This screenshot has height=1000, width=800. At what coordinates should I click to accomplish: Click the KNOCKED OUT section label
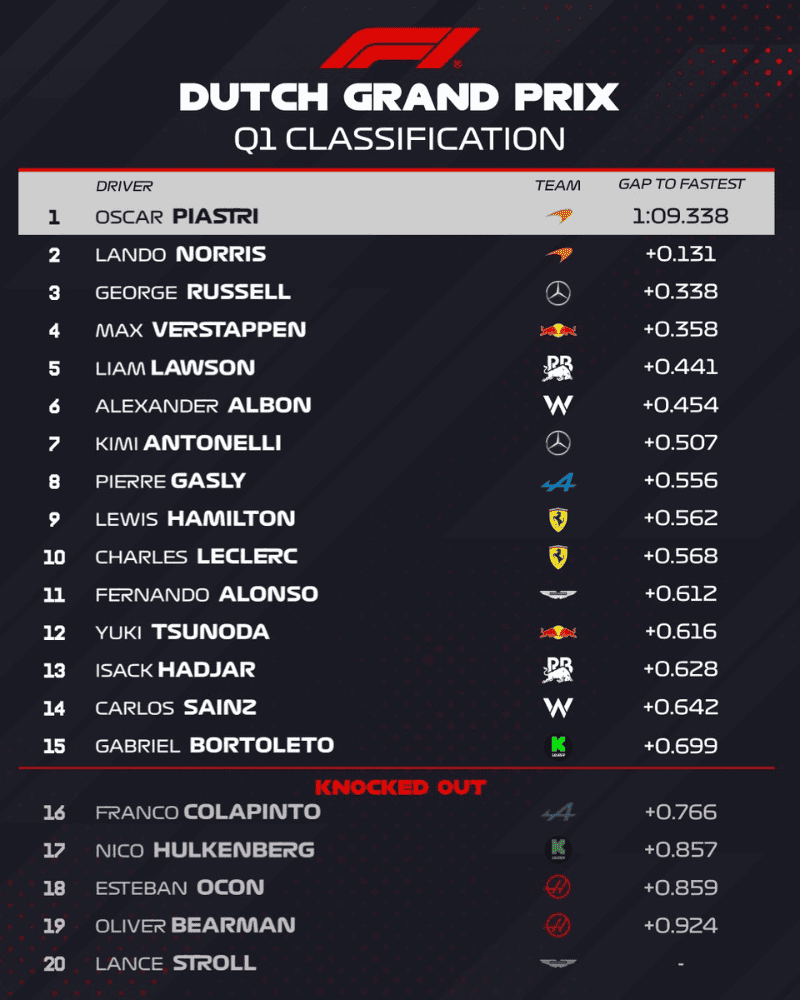(400, 787)
